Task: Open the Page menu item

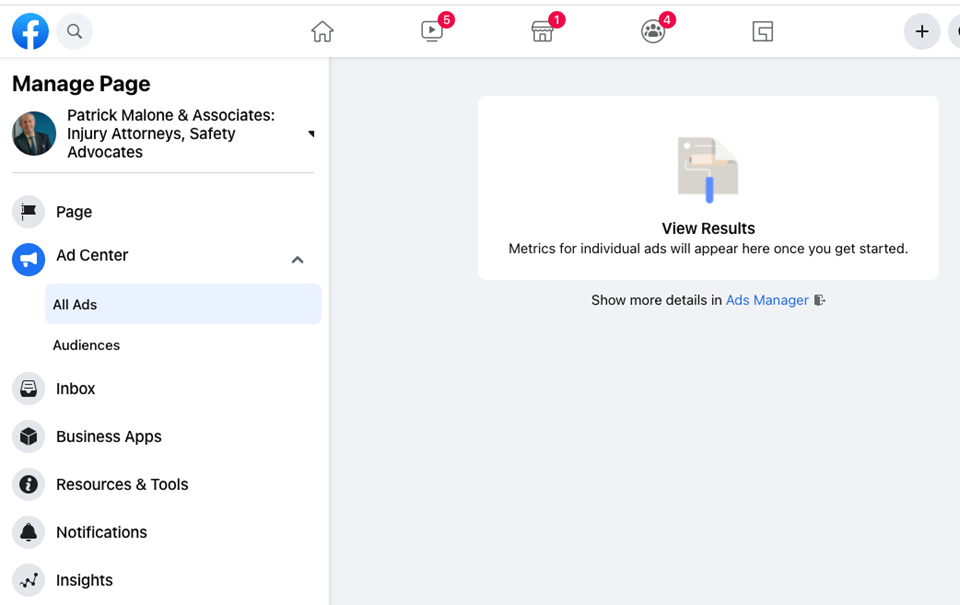Action: click(x=74, y=212)
